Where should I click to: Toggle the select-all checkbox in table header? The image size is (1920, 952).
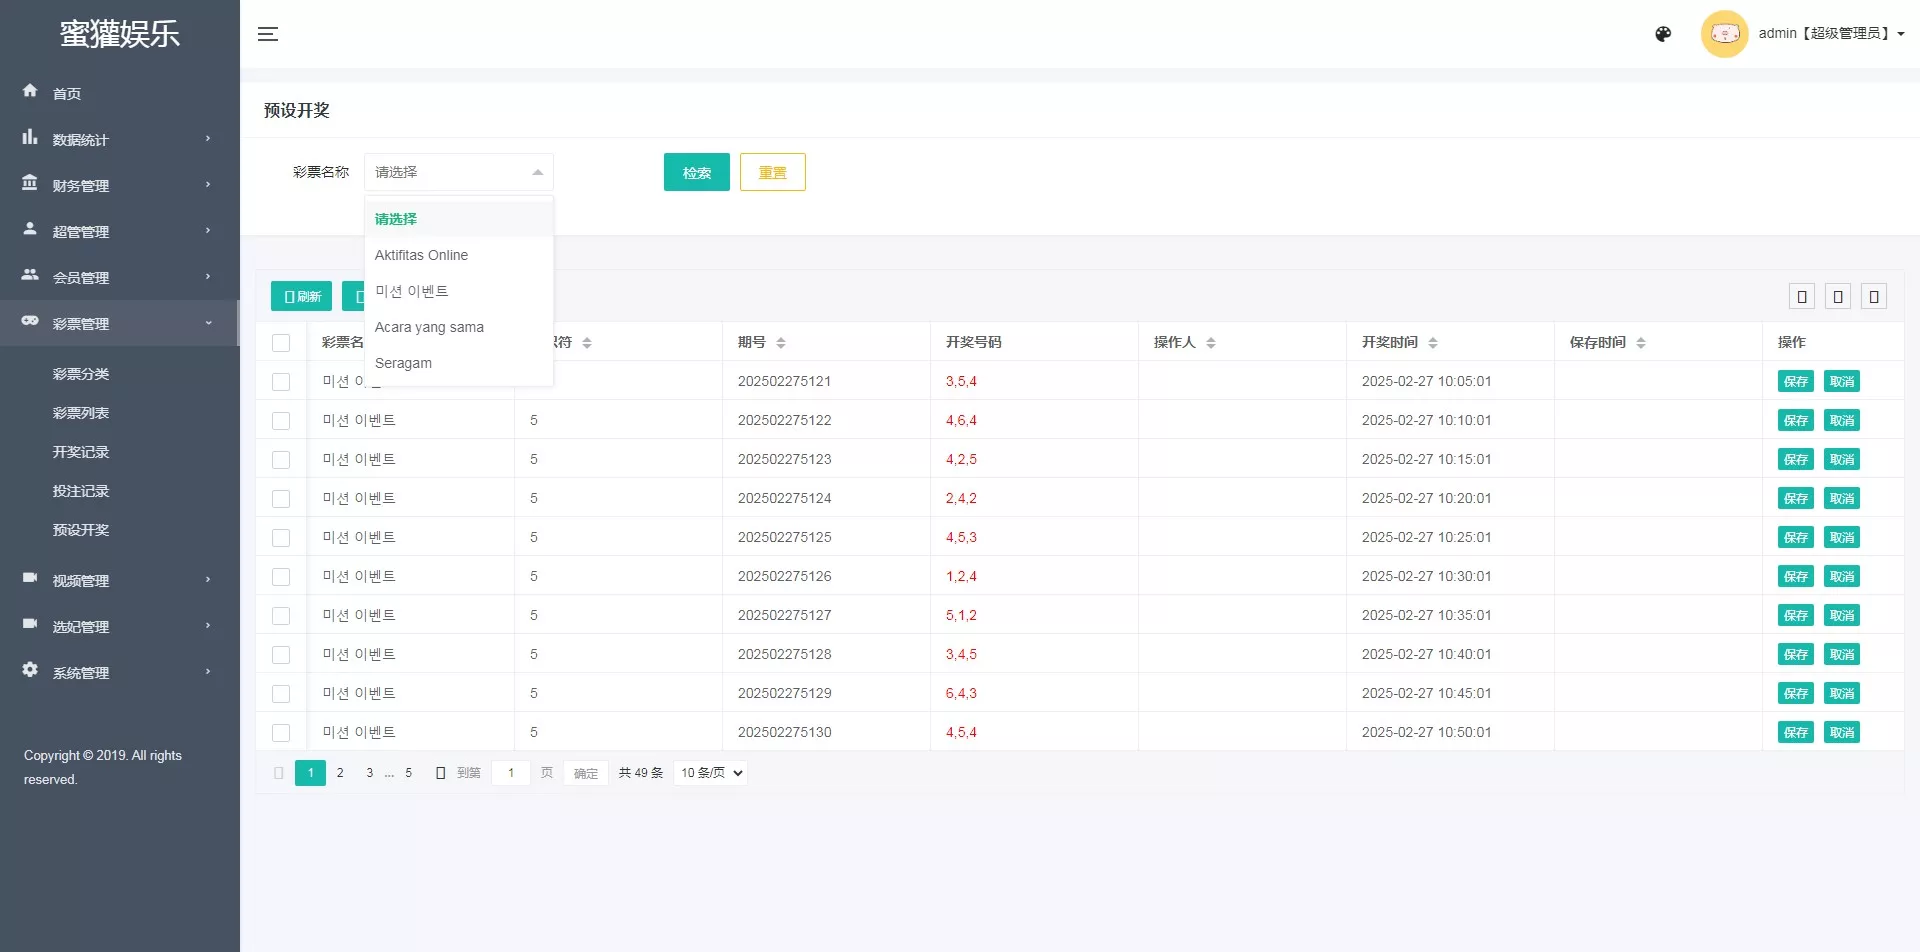(281, 343)
